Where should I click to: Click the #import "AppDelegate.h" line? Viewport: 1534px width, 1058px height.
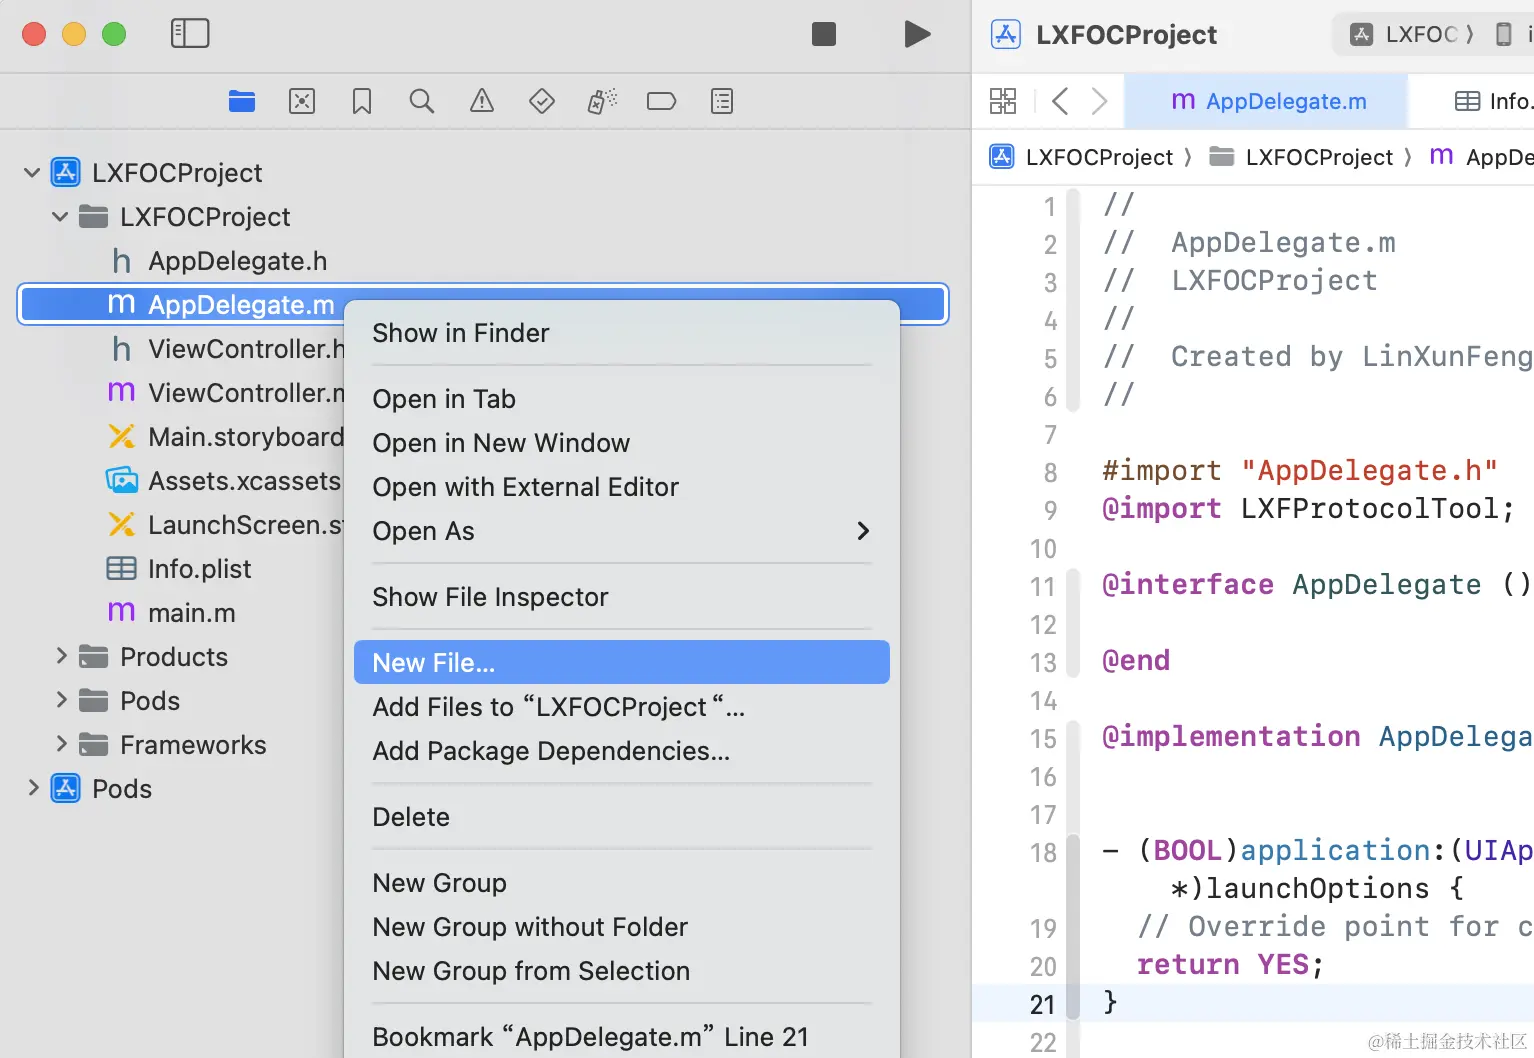click(x=1300, y=470)
